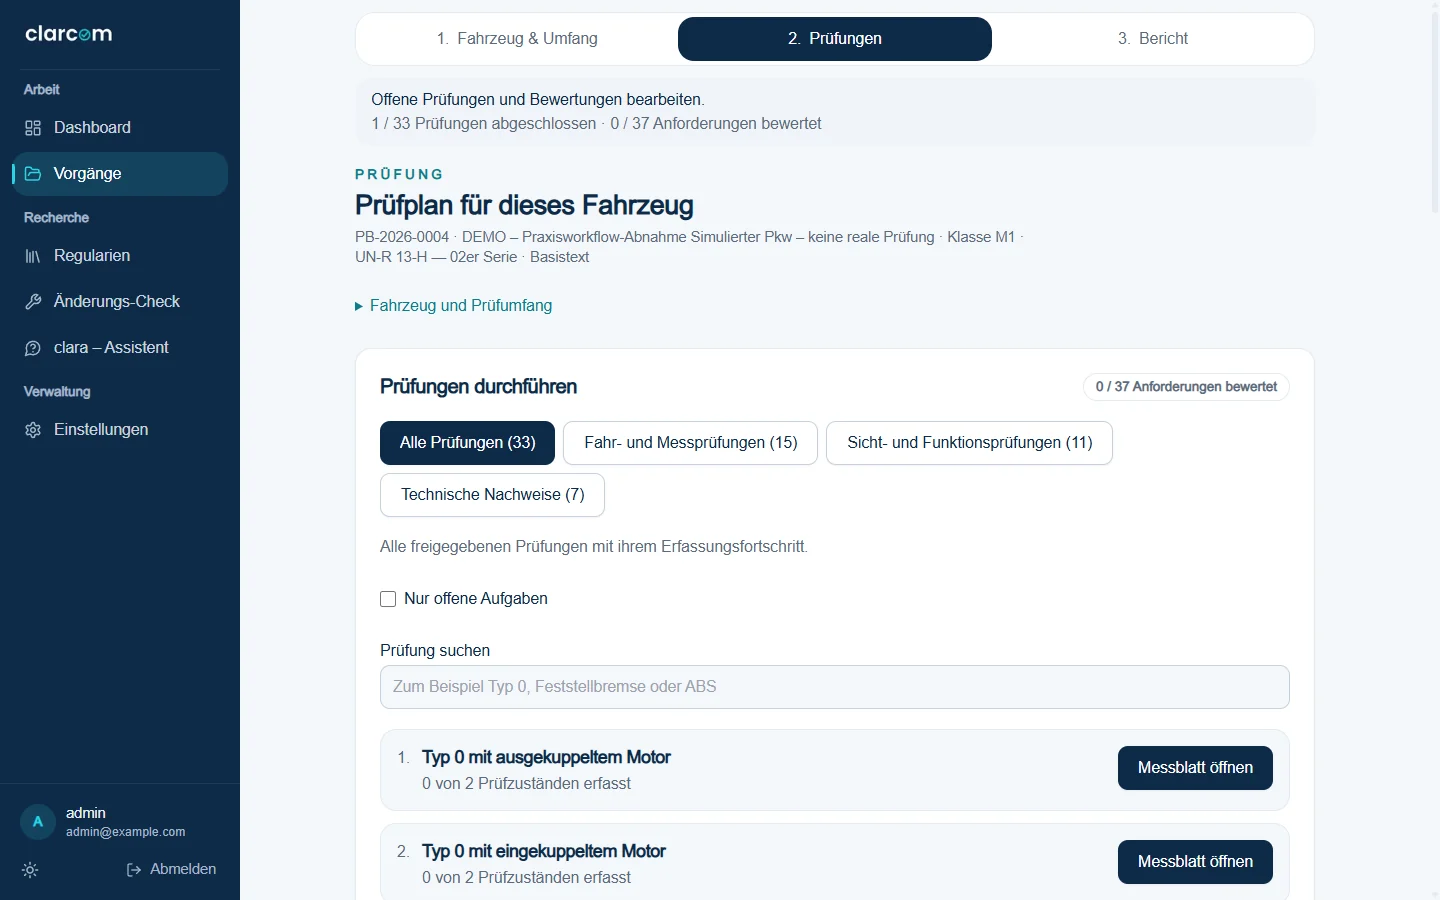Switch to step 3 Bericht
Screen dimensions: 1440x900
pyautogui.click(x=1153, y=39)
